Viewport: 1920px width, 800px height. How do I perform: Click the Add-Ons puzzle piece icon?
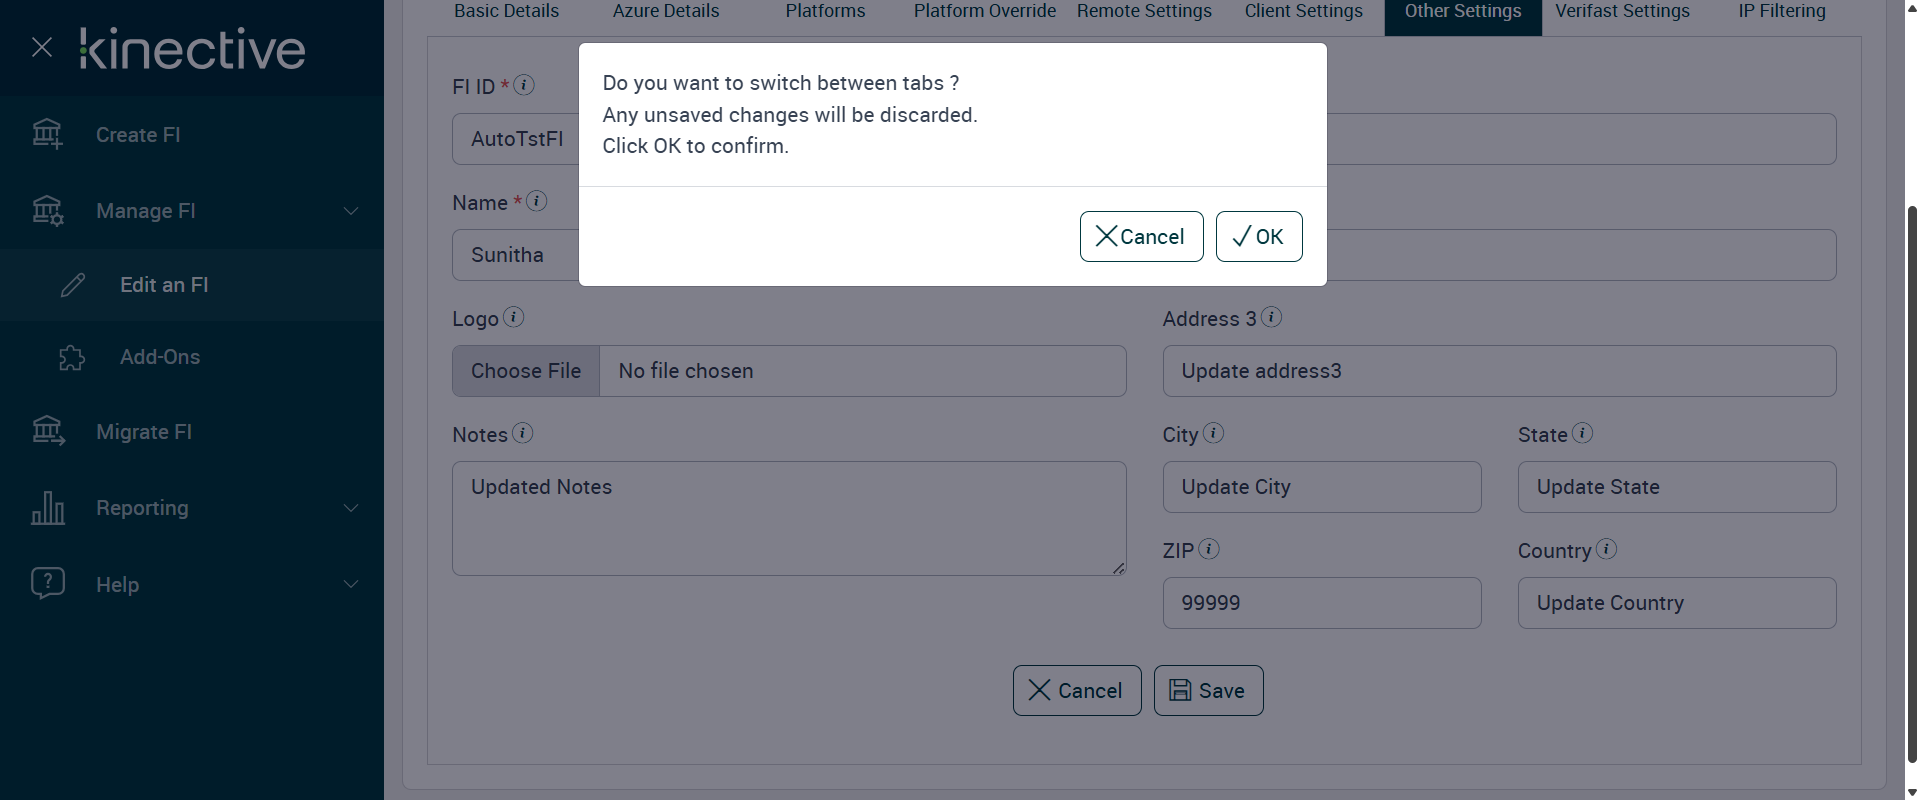pos(72,357)
